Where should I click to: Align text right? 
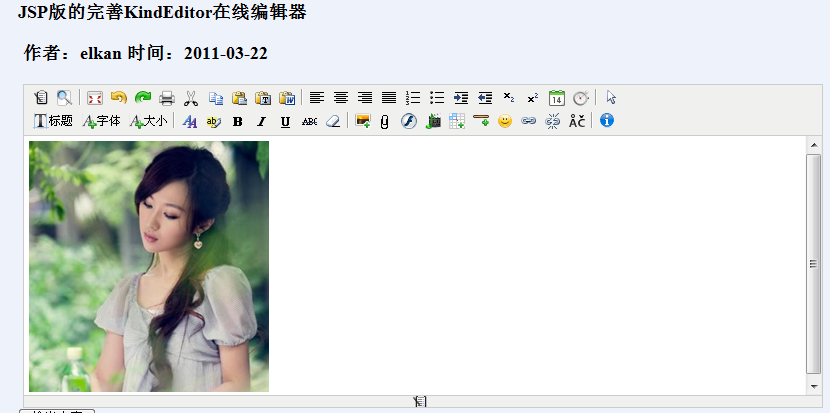click(365, 98)
